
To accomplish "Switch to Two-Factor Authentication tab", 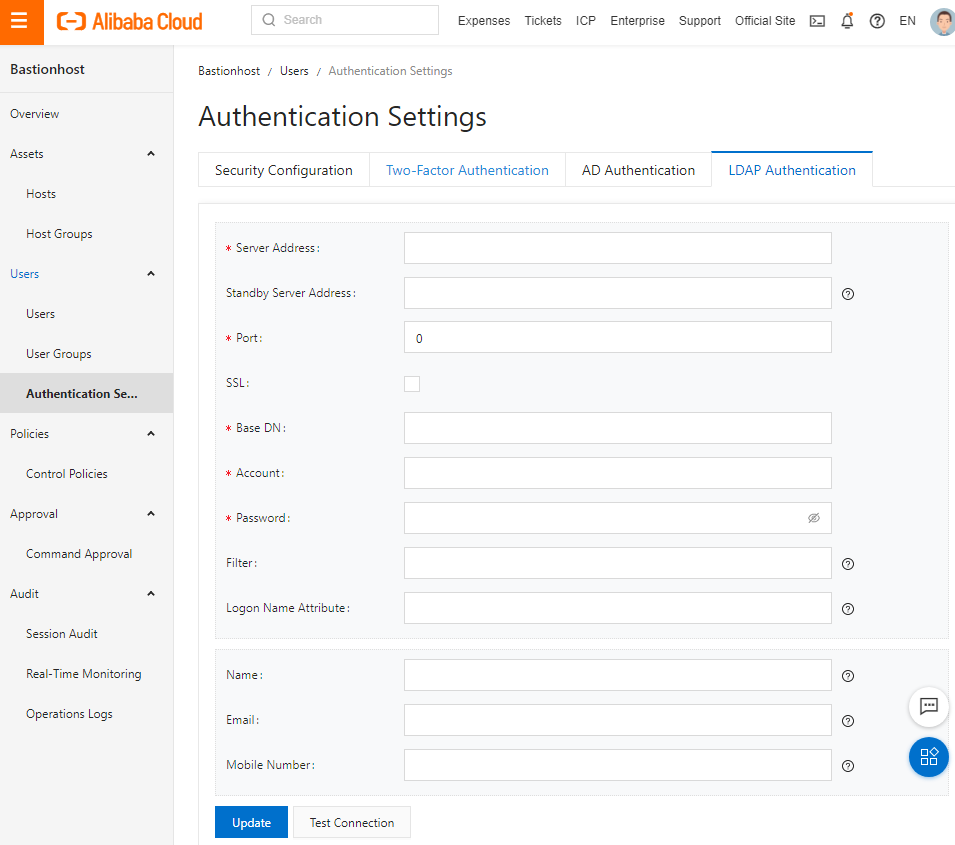I will [467, 170].
